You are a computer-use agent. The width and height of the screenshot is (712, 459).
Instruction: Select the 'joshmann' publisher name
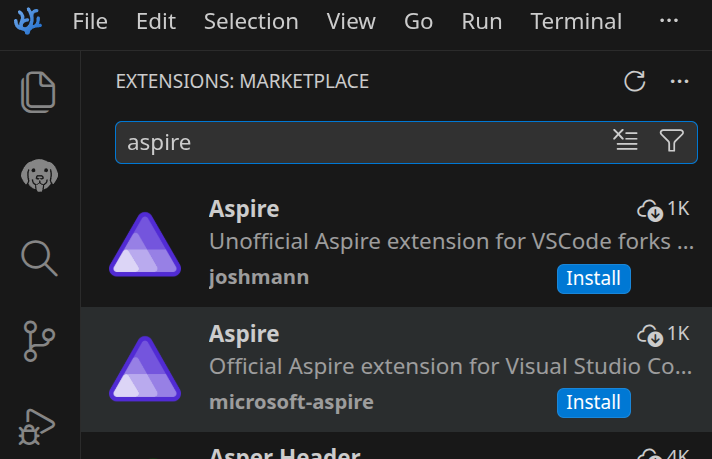coord(259,277)
